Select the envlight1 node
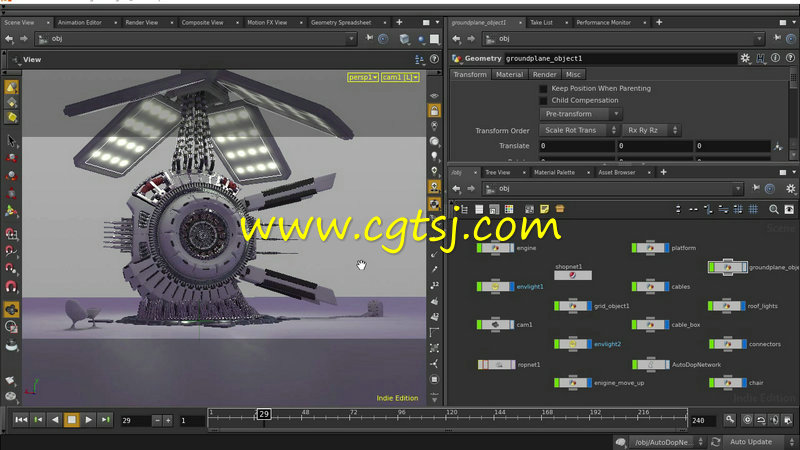800x450 pixels. 495,287
